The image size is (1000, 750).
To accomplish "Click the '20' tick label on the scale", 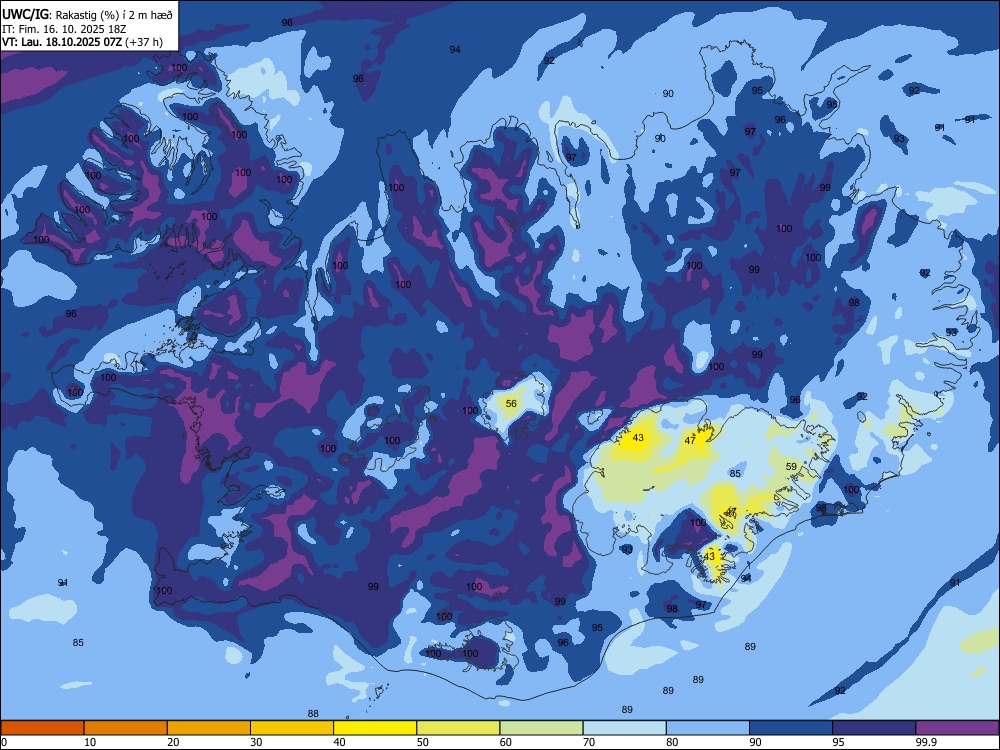I will tap(173, 742).
